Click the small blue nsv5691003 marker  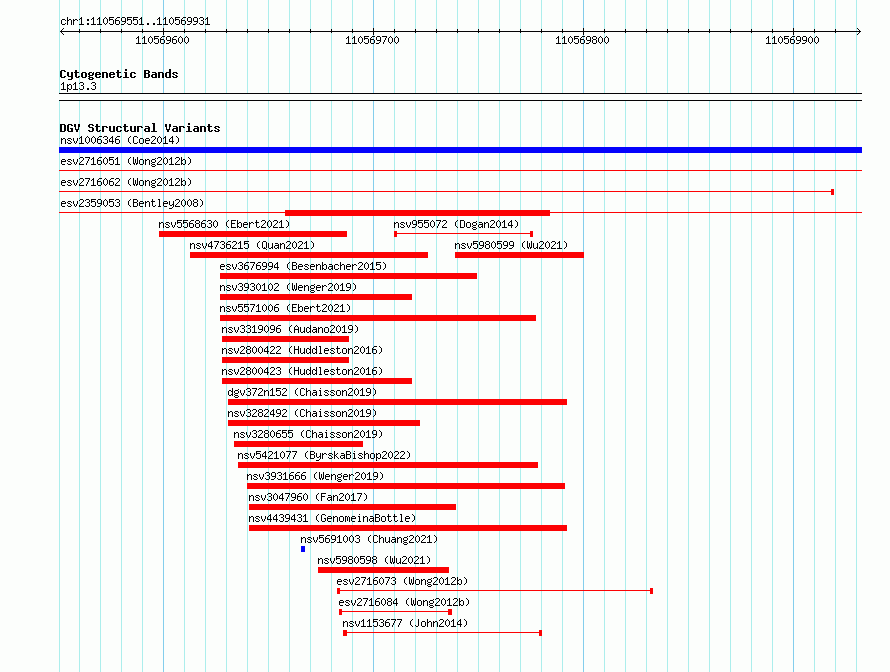303,549
